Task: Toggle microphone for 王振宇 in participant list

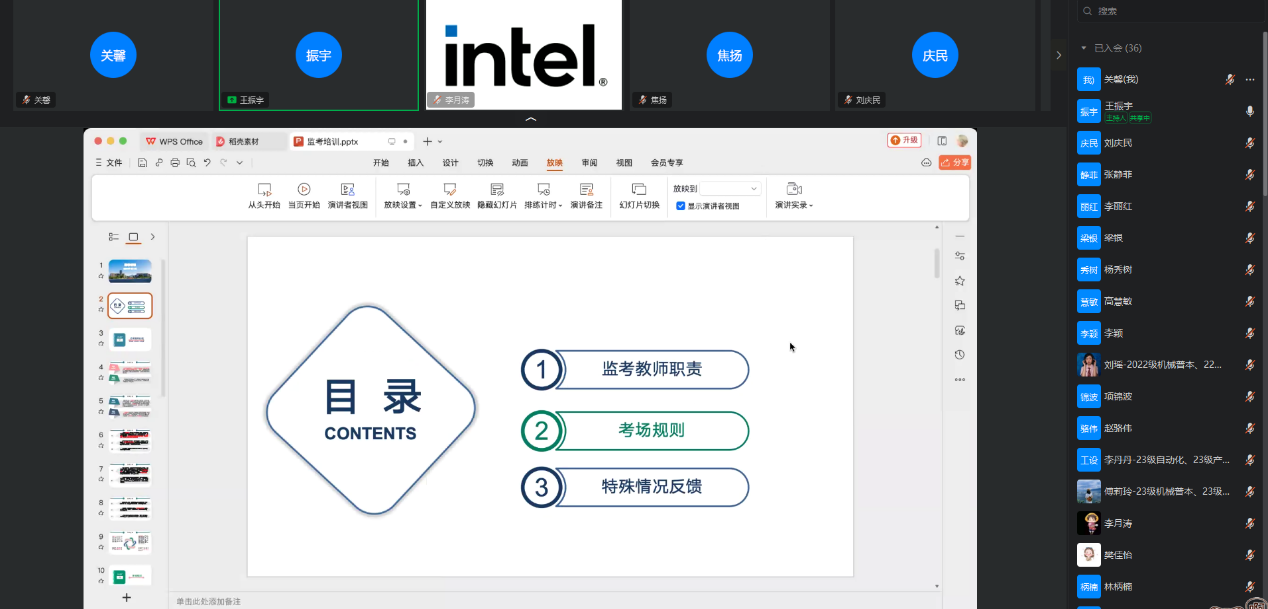Action: (1250, 111)
